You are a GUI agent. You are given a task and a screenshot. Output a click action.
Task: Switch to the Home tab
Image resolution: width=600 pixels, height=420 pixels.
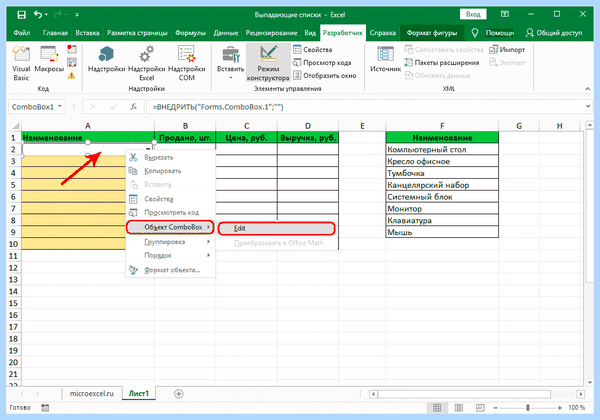pyautogui.click(x=55, y=33)
